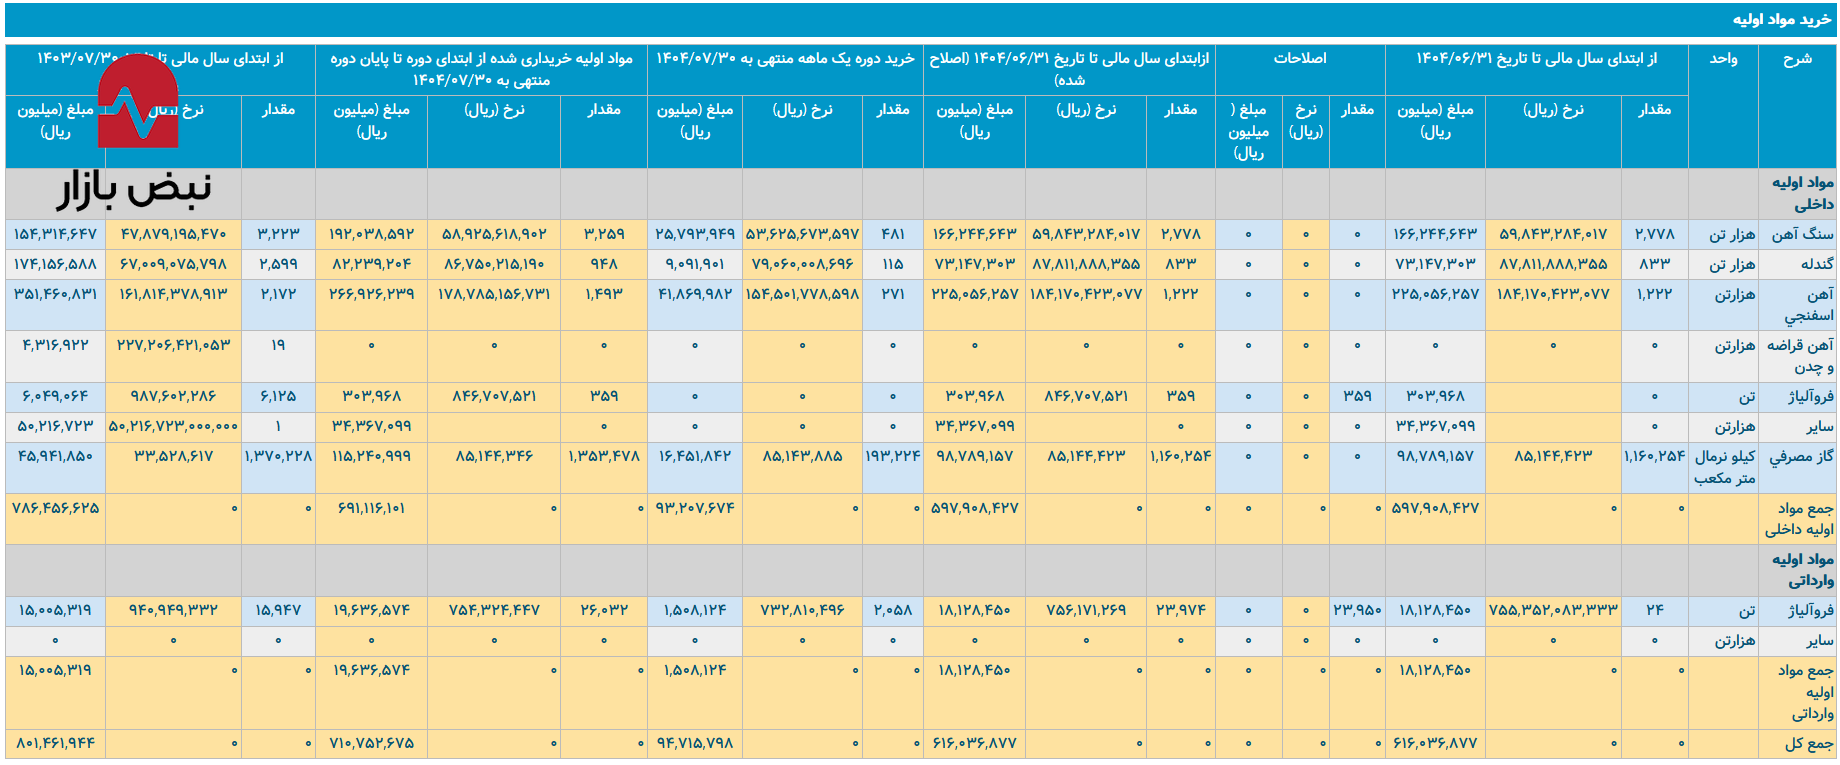The image size is (1840, 765).
Task: Click the خرید دوره یک ماهه header
Action: tap(785, 59)
